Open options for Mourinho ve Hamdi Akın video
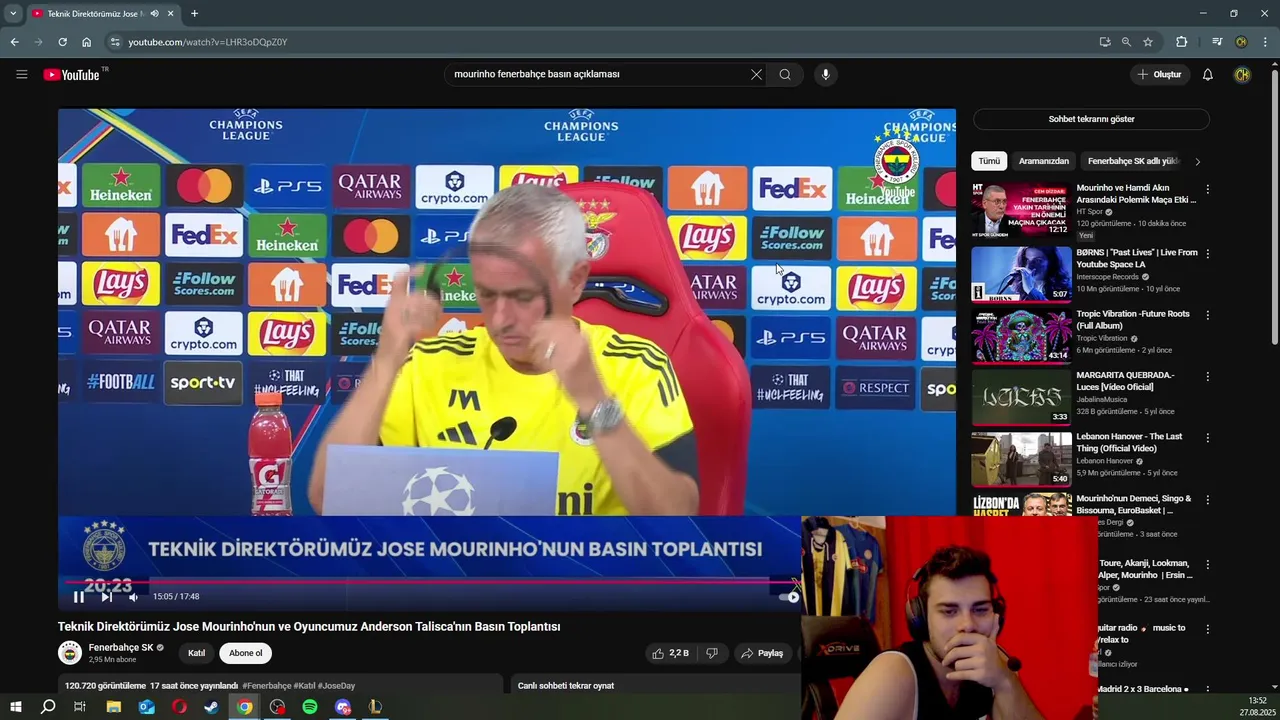Screen dimensions: 1280x720 pos(1207,189)
